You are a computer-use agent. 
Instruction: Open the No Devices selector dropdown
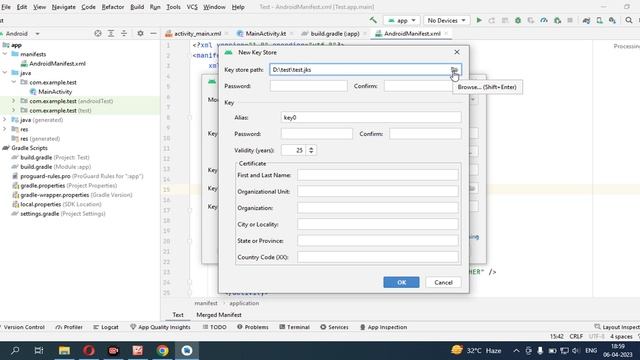446,20
